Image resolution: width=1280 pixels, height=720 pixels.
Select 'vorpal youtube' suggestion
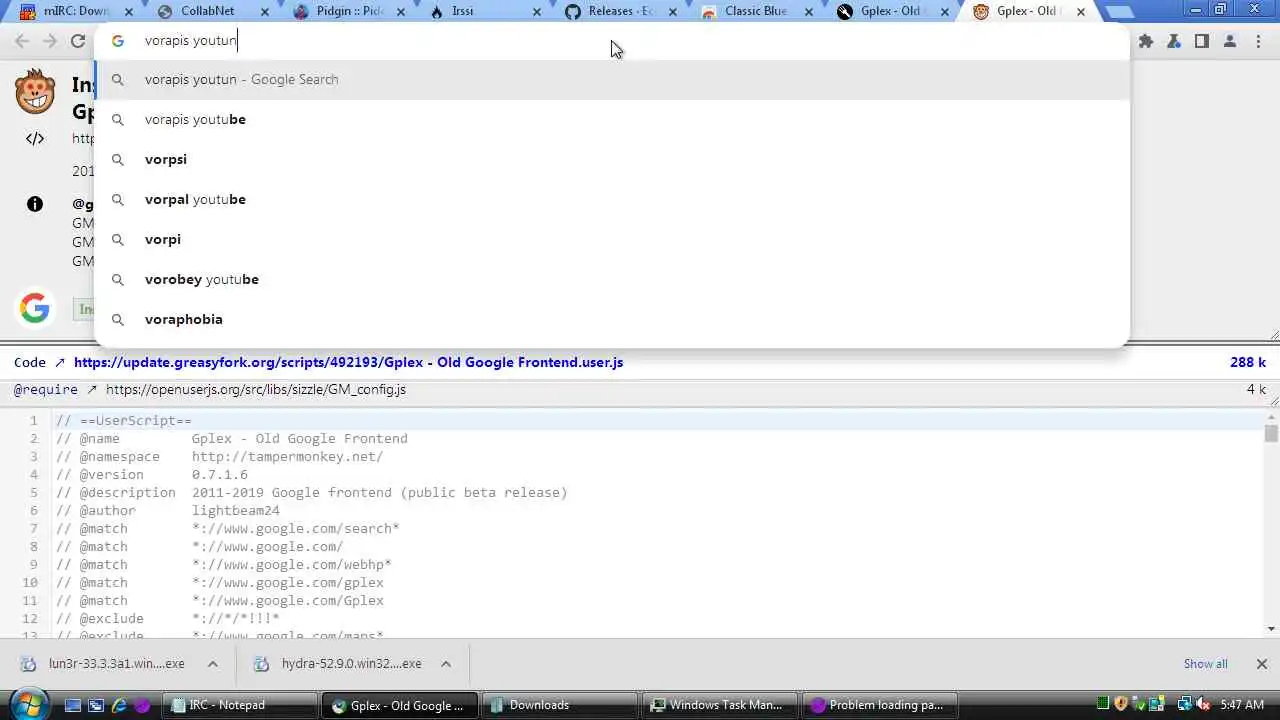click(612, 200)
